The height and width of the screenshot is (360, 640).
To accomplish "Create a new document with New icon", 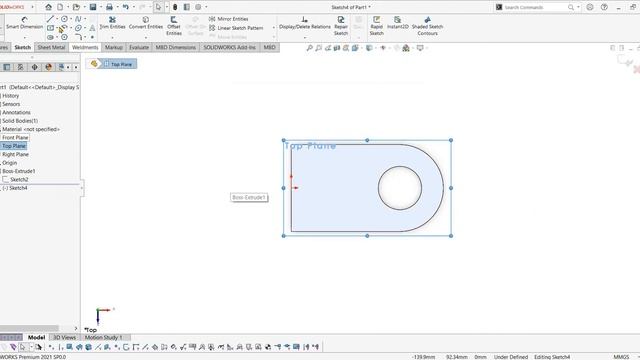I will pos(60,7).
